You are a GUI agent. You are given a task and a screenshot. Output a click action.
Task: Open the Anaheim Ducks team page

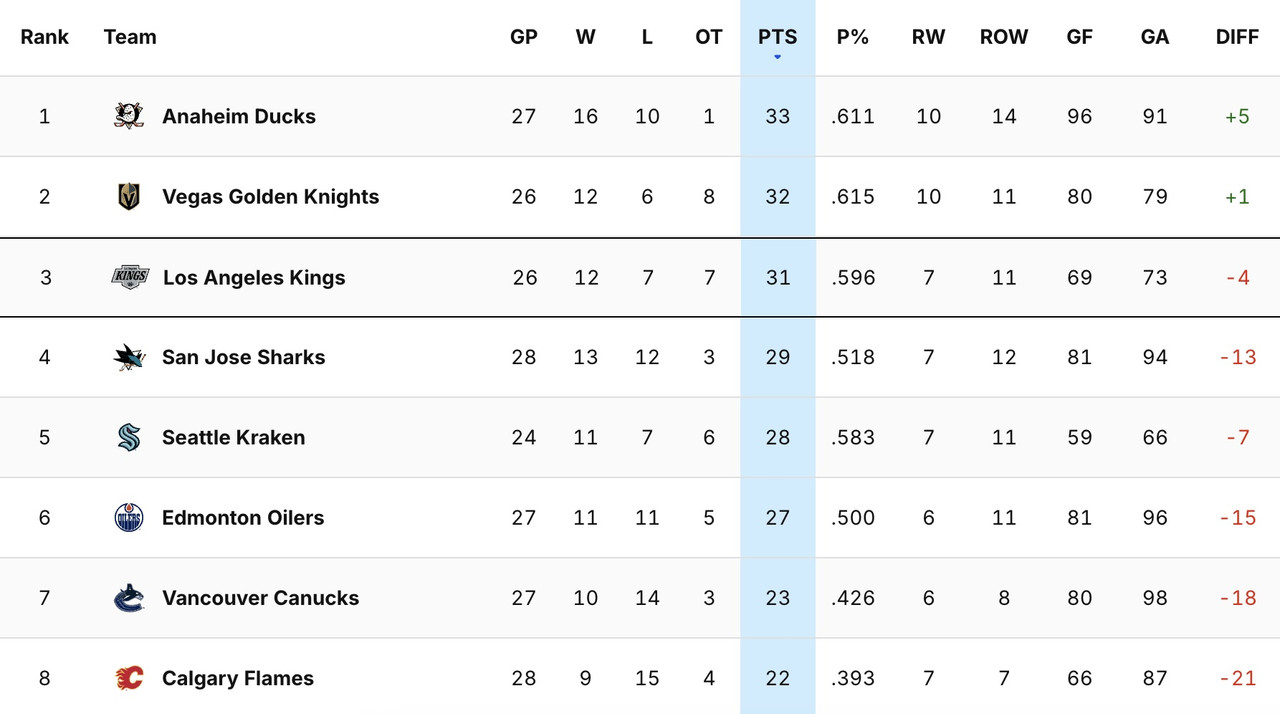point(239,116)
